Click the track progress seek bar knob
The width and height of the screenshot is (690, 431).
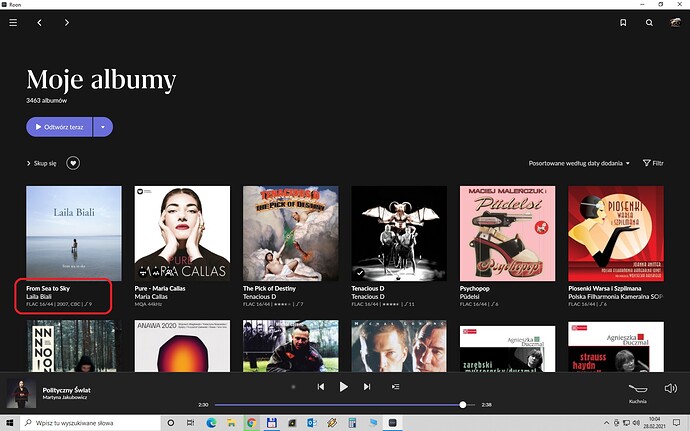462,405
